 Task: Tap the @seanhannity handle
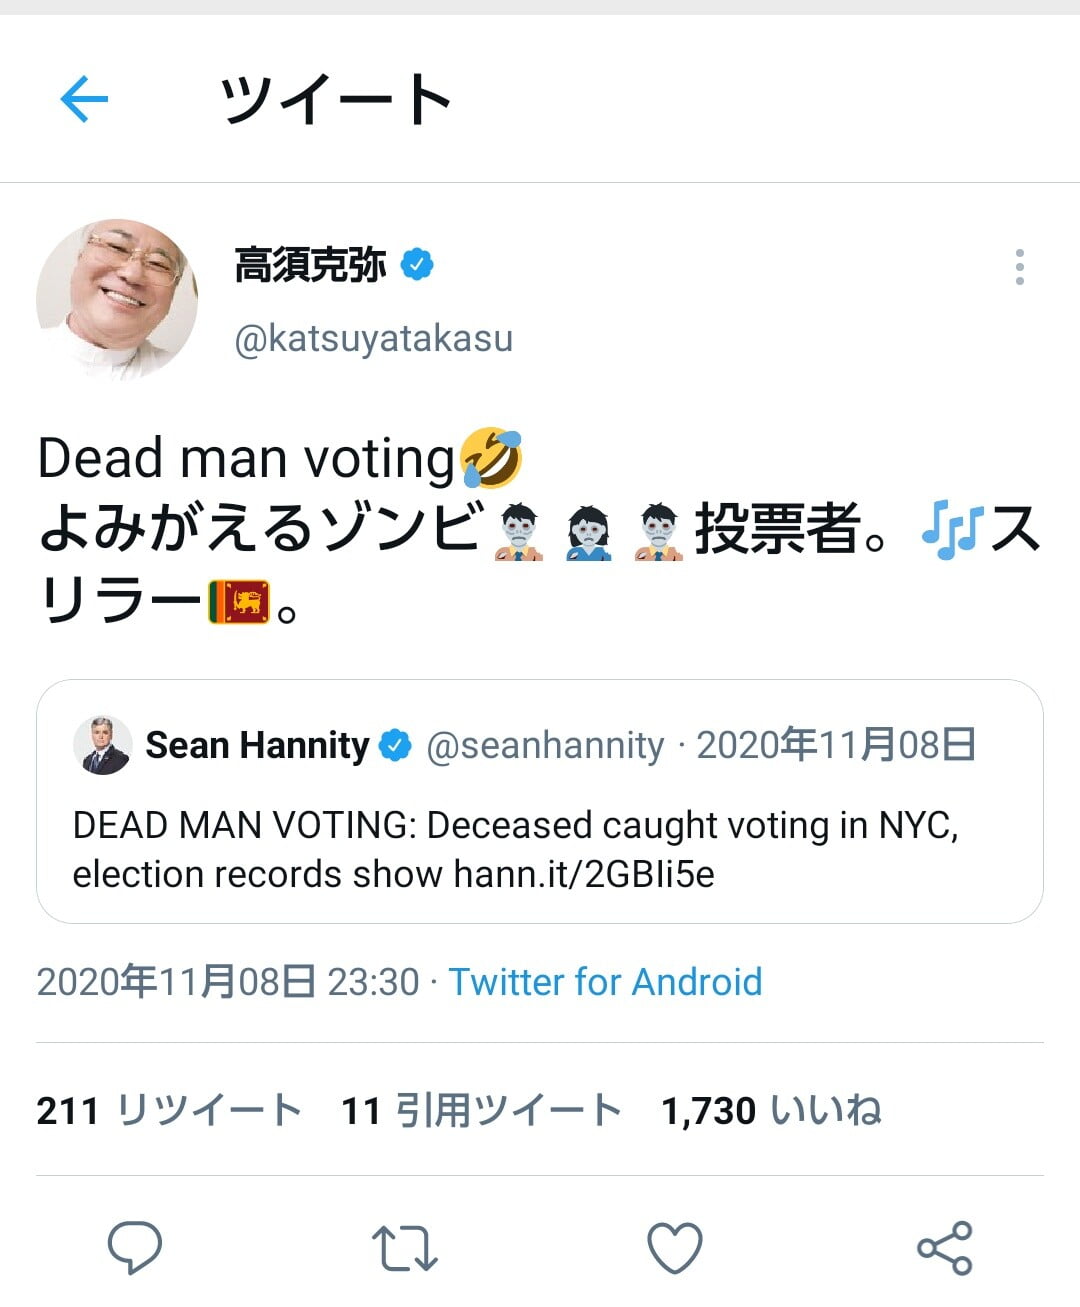545,746
